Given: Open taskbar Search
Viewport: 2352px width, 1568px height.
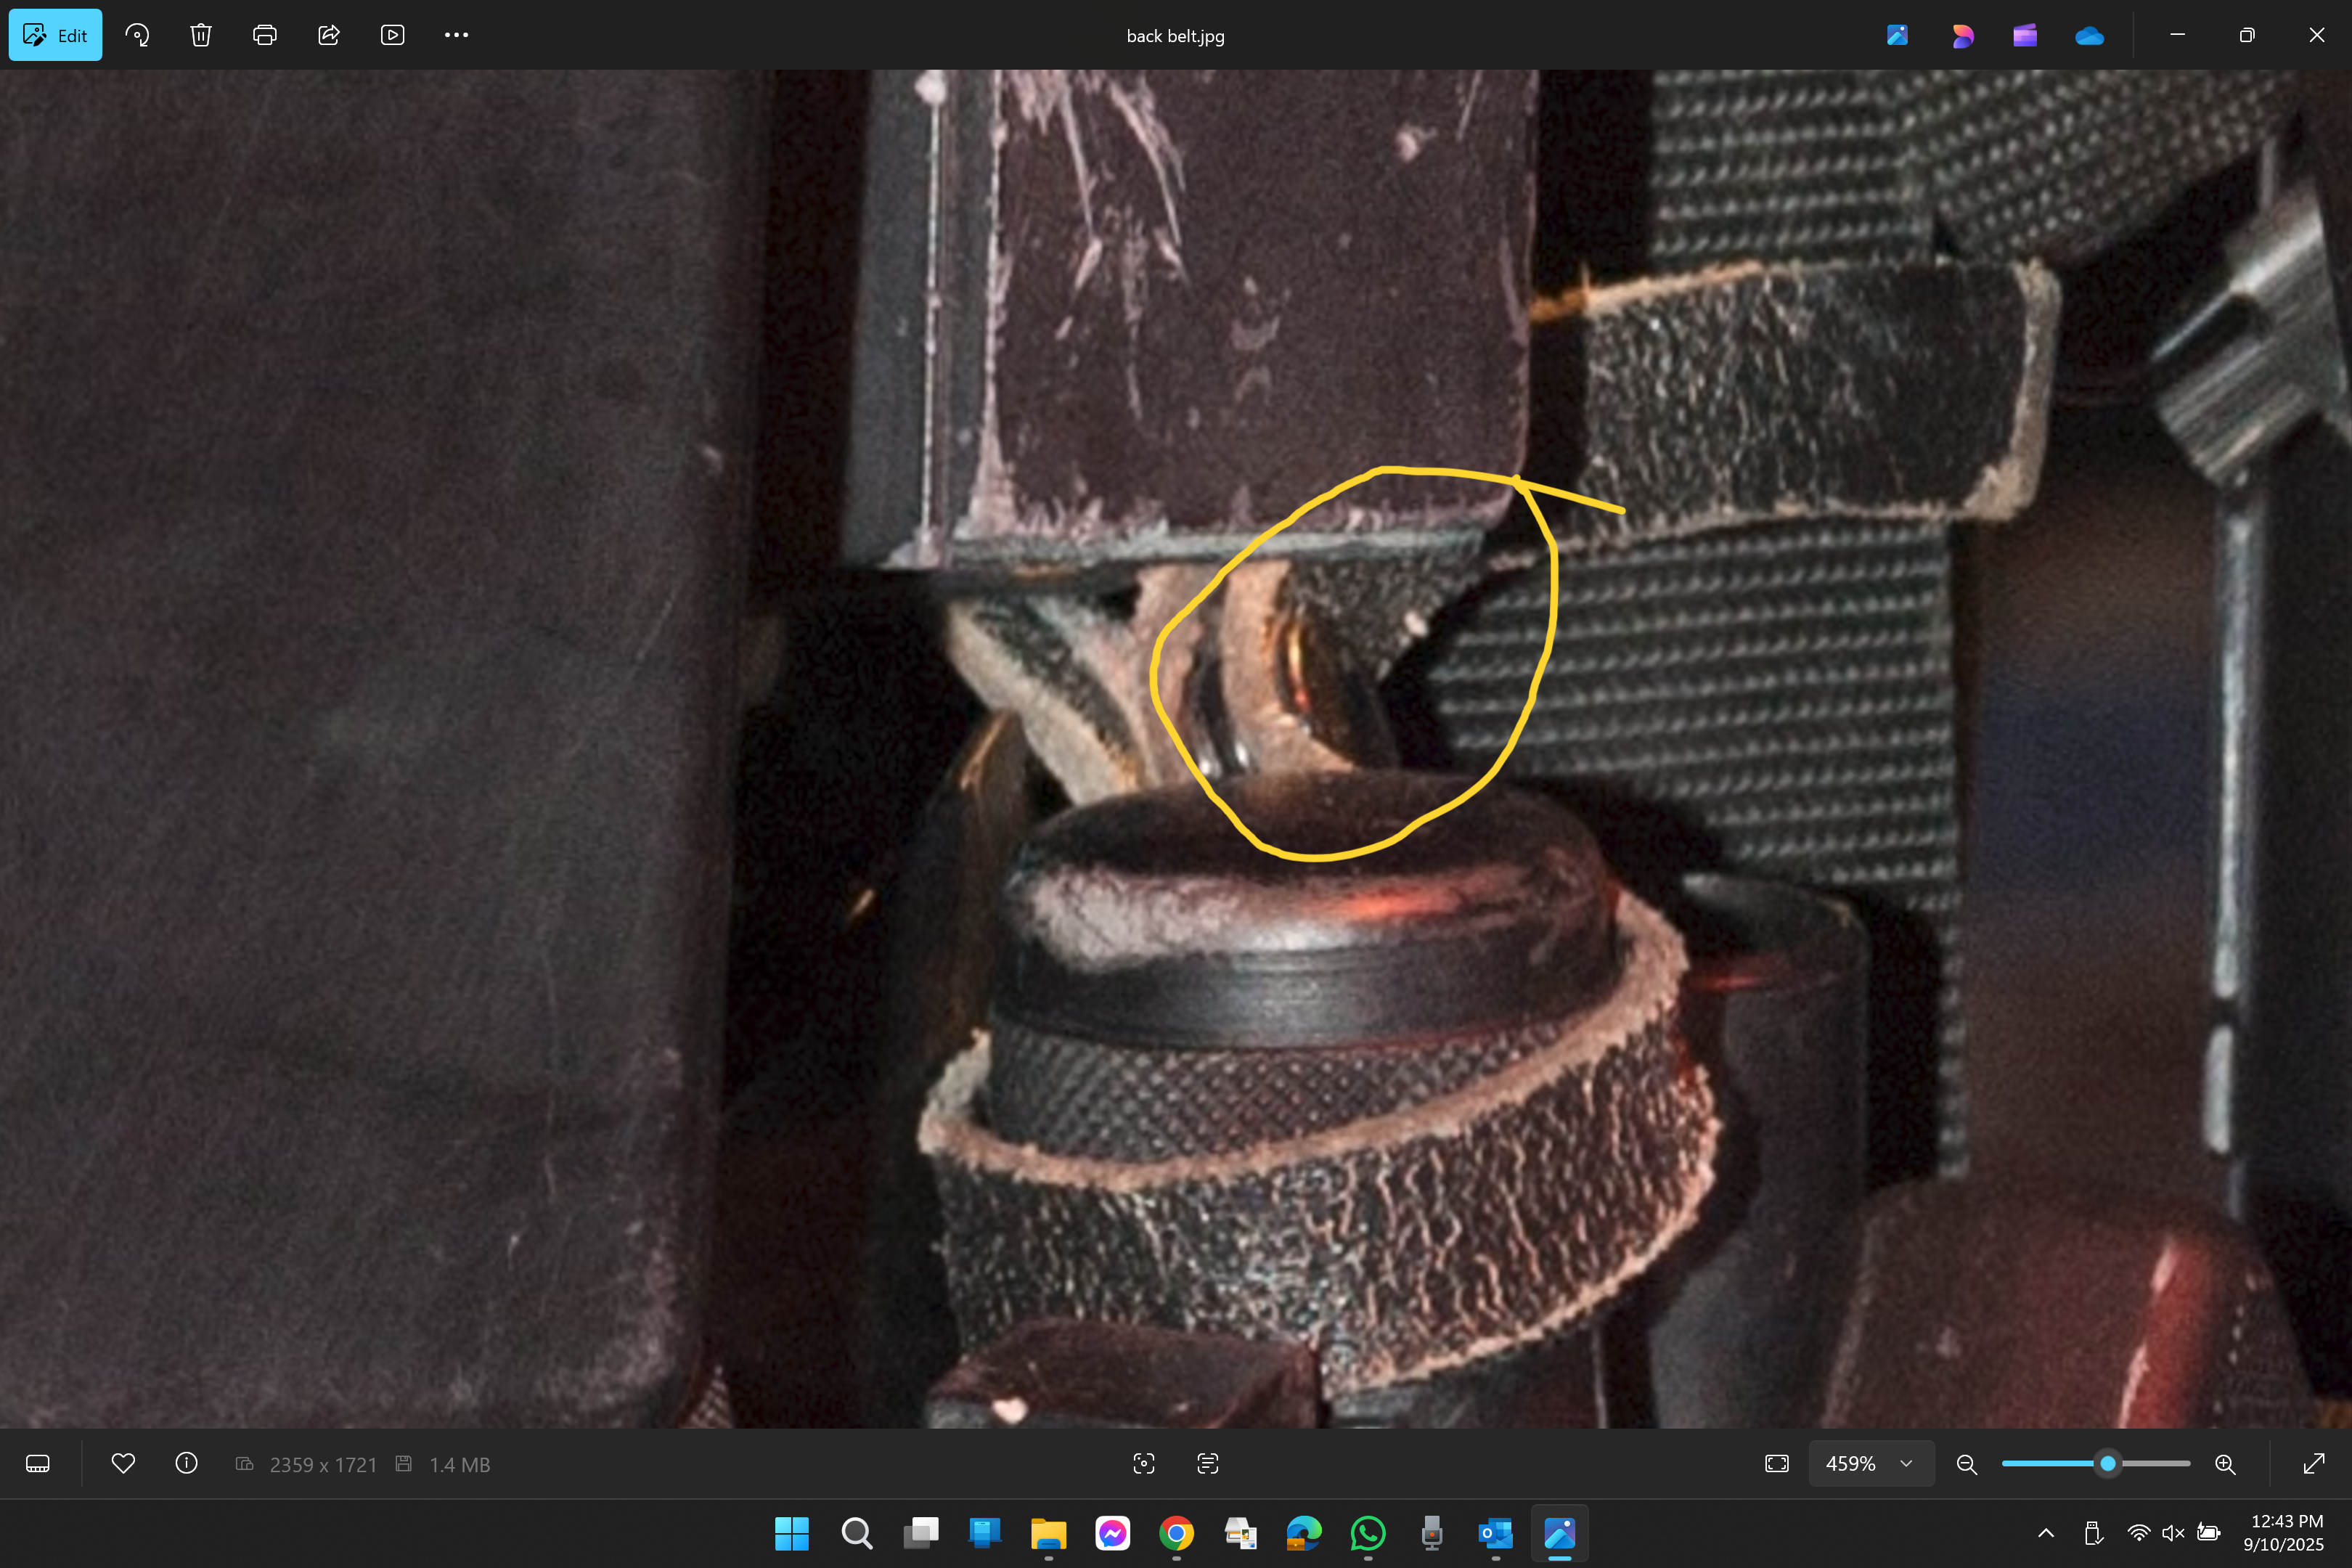Looking at the screenshot, I should pyautogui.click(x=856, y=1533).
